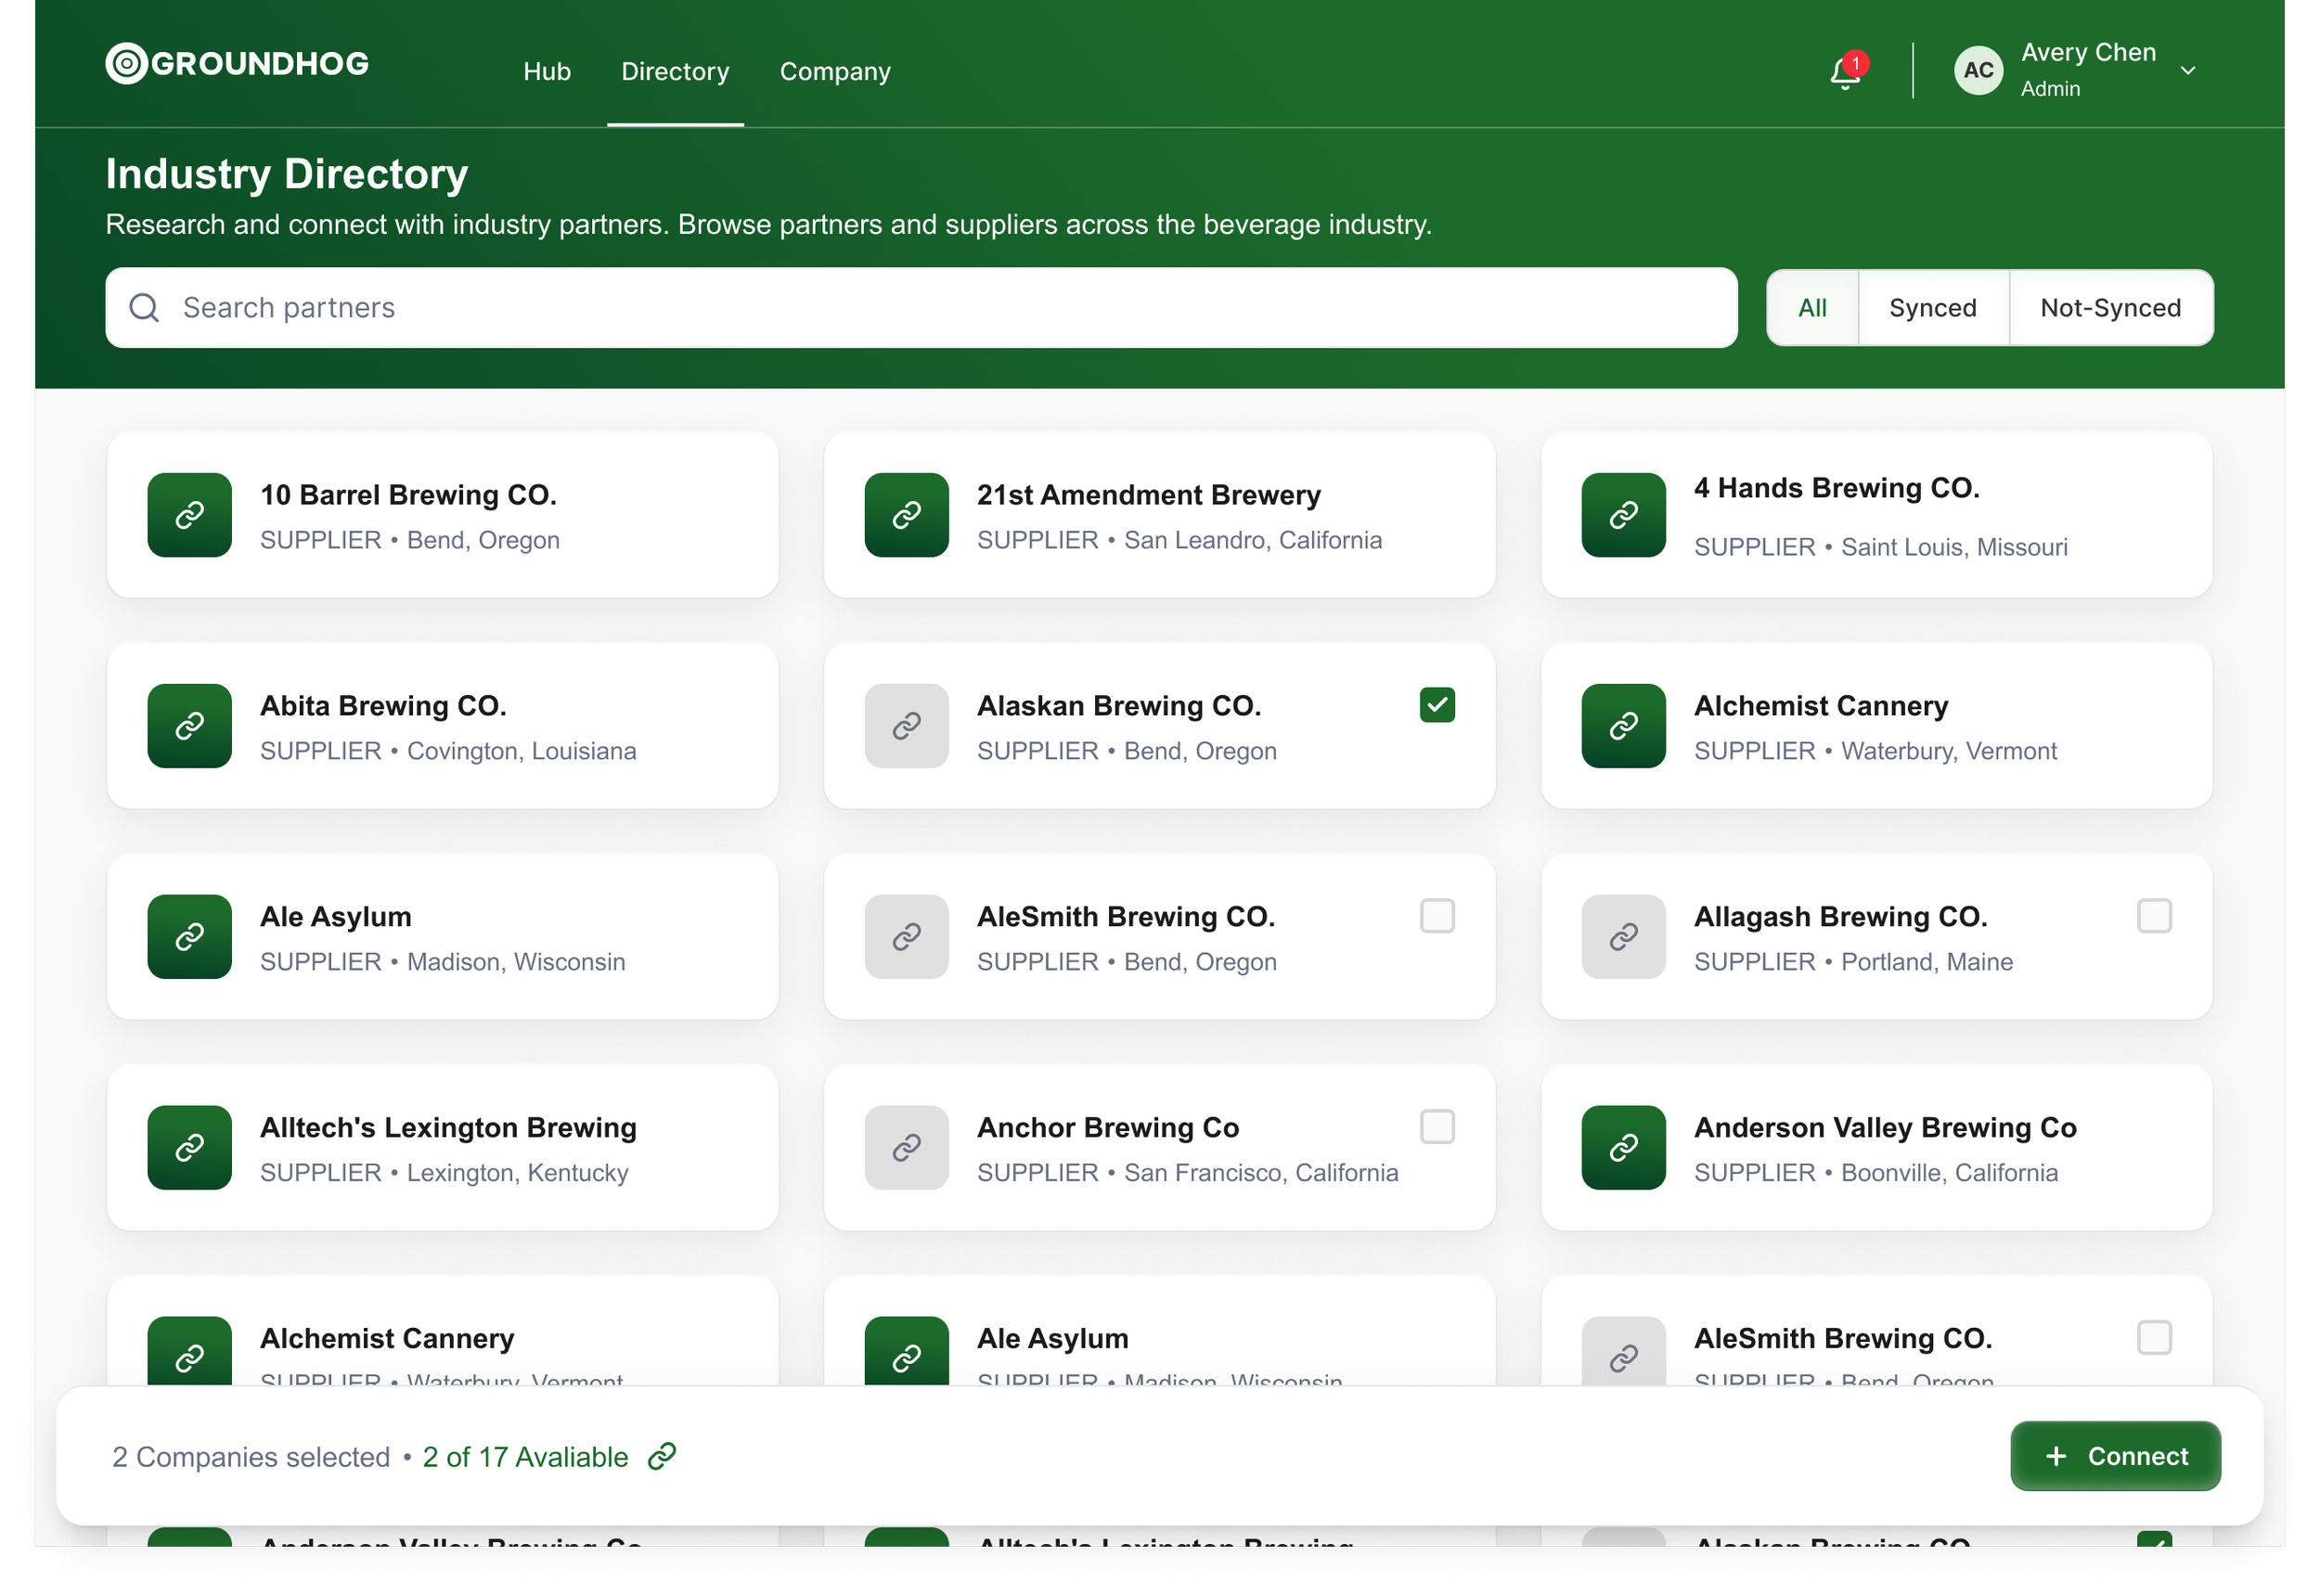Filter list by Synced partners
The image size is (2320, 1596).
(x=1932, y=308)
